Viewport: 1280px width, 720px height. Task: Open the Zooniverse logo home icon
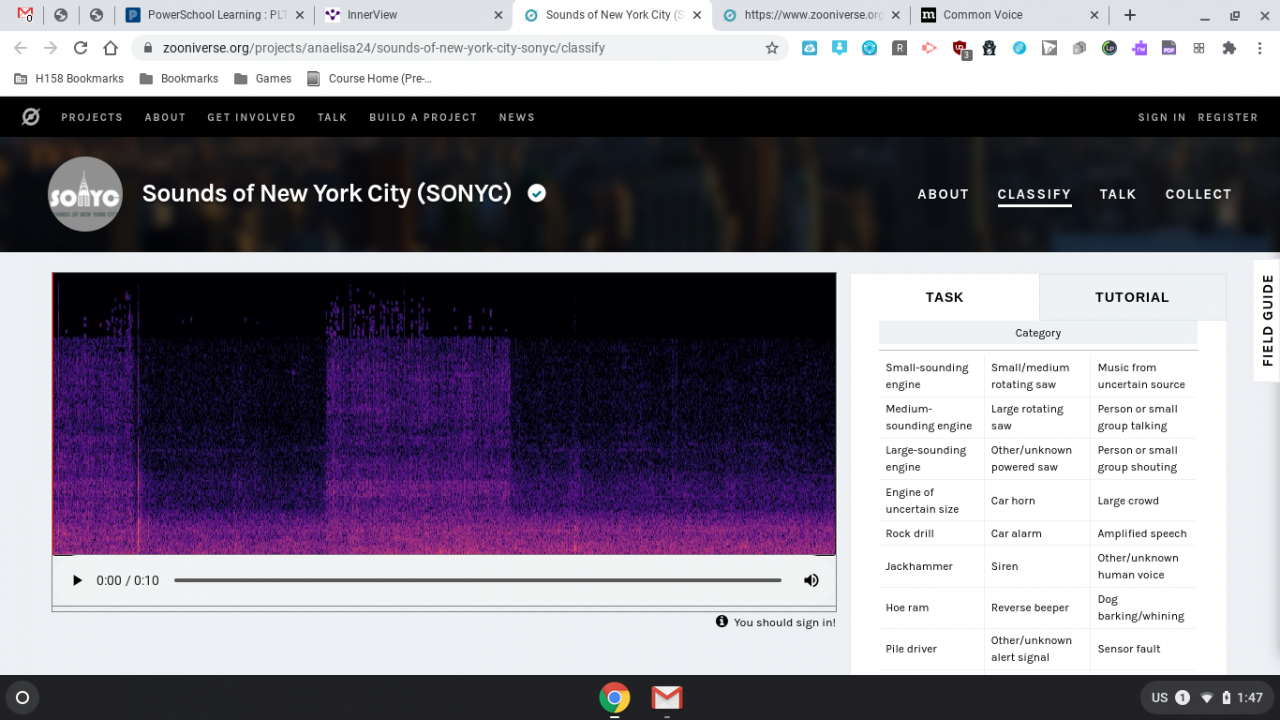[31, 117]
